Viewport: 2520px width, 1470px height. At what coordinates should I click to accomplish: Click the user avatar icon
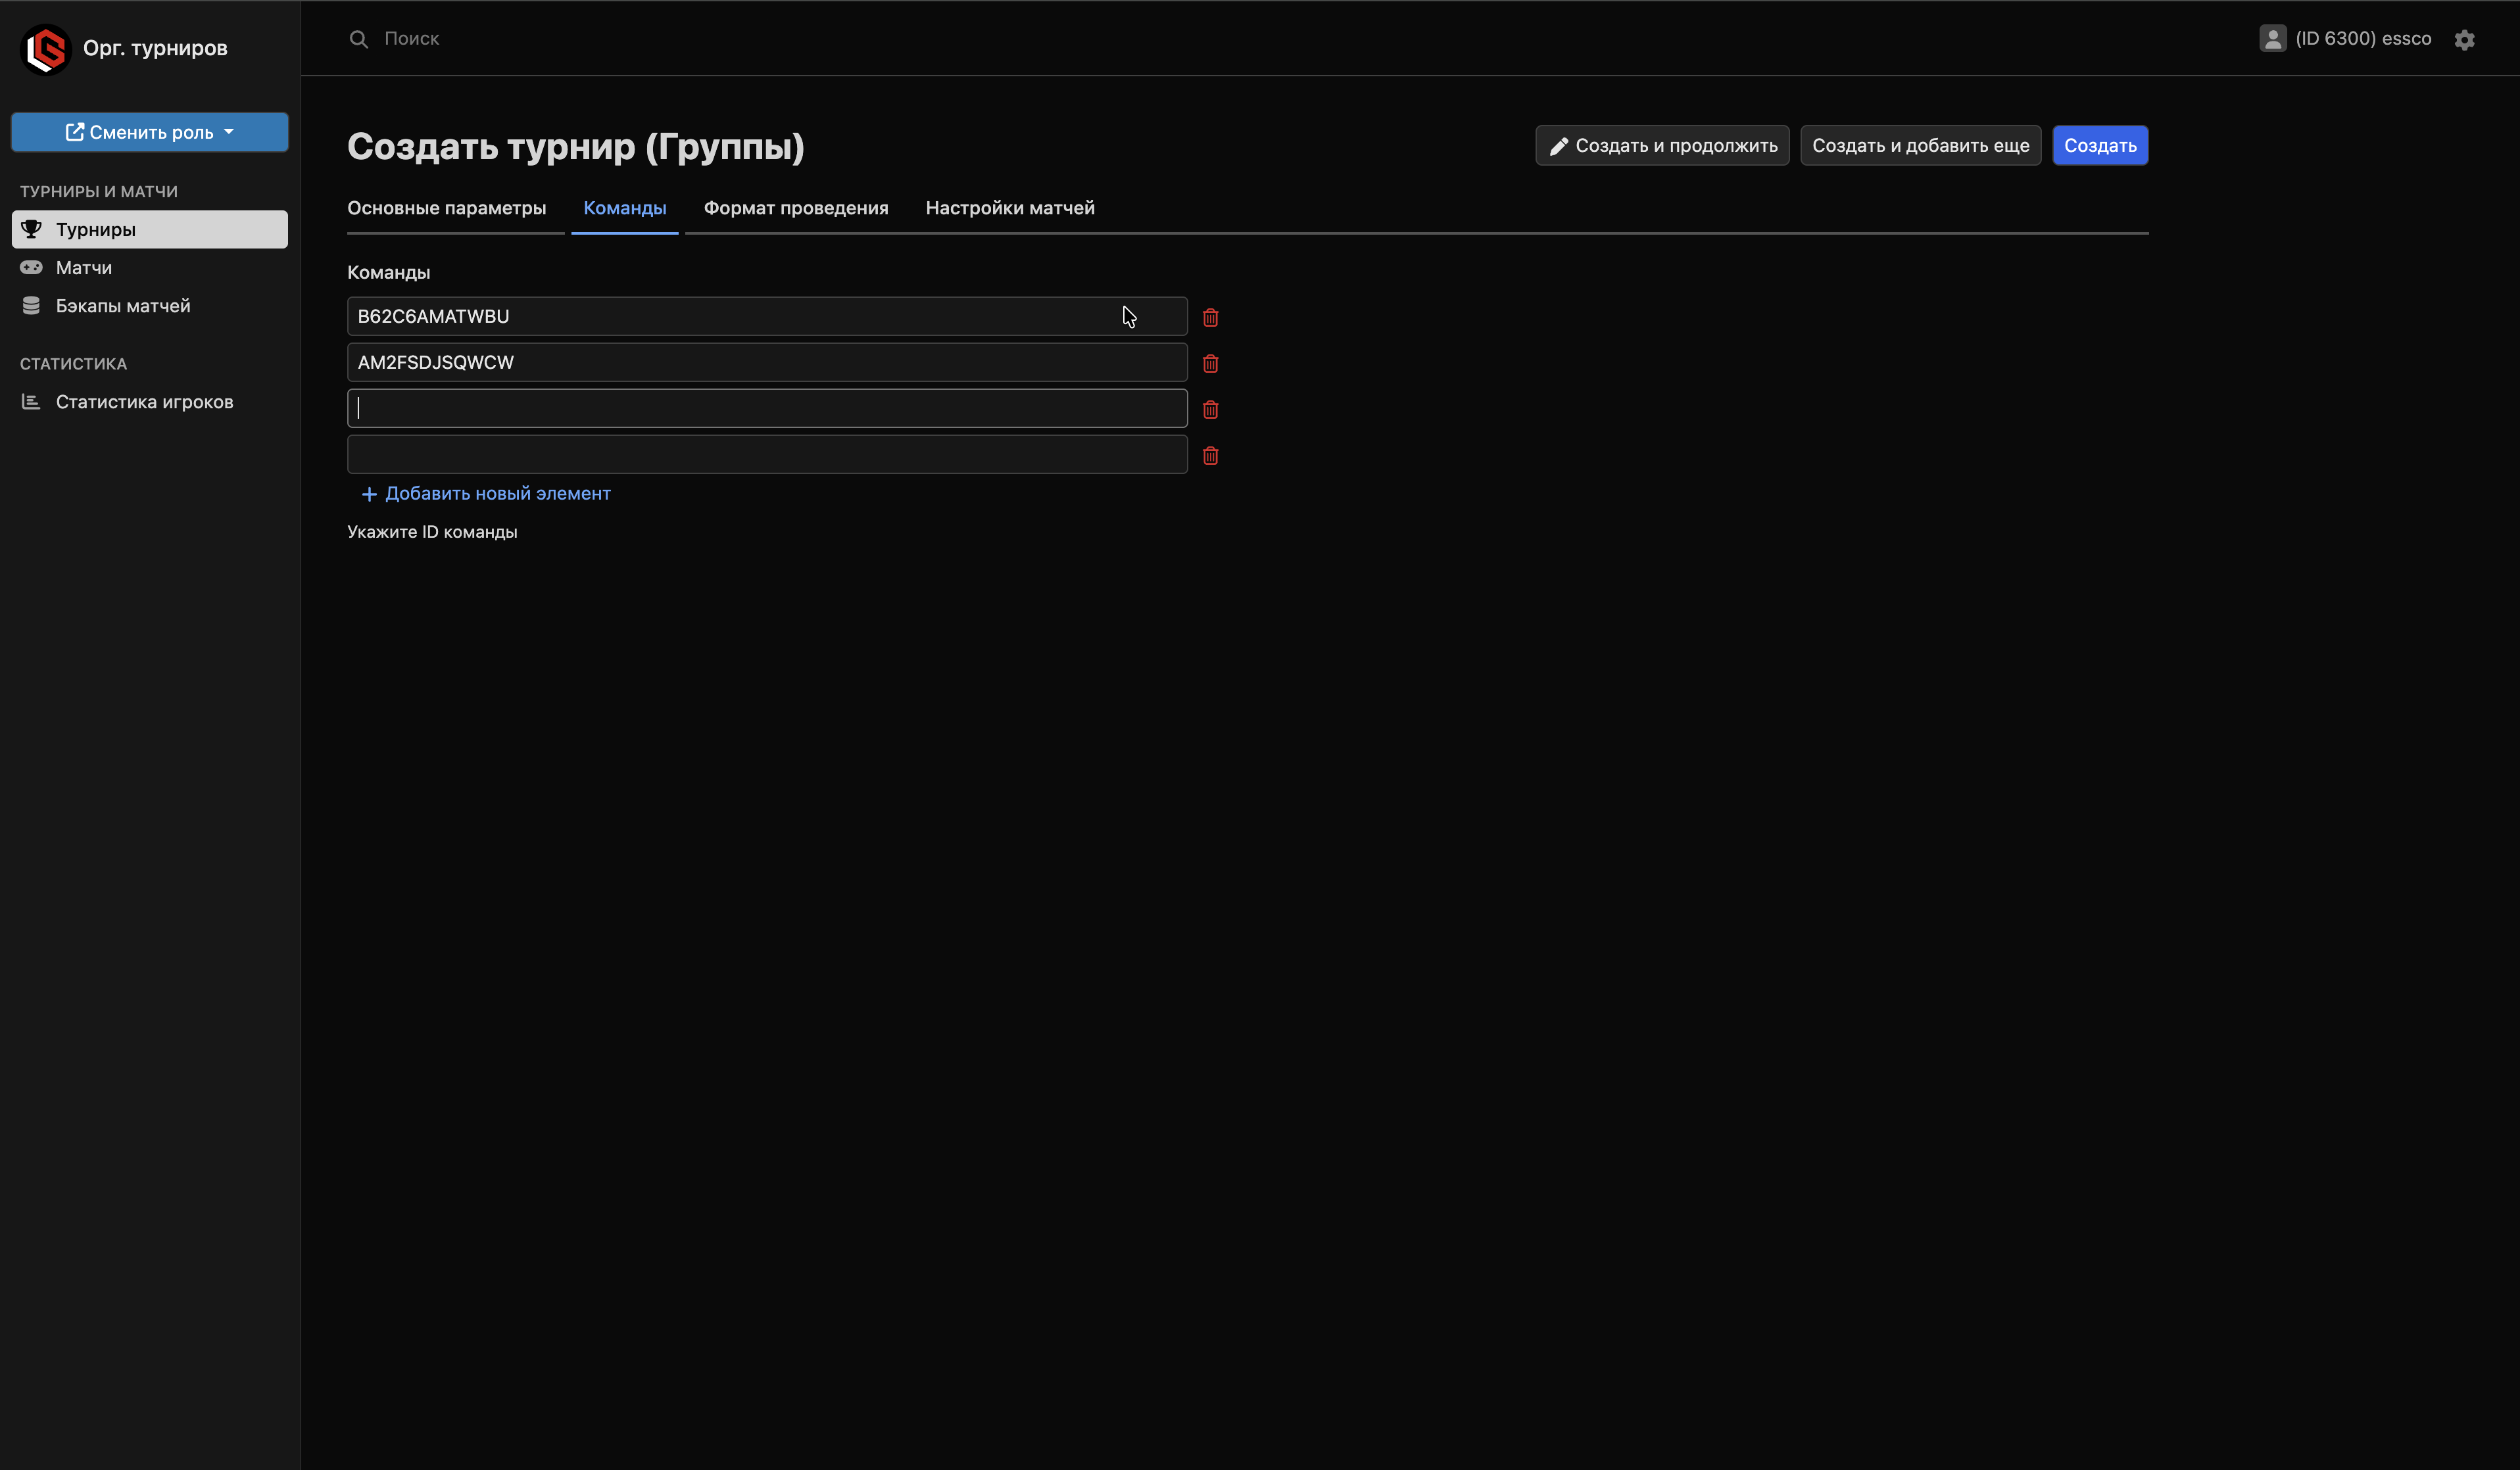coord(2272,38)
